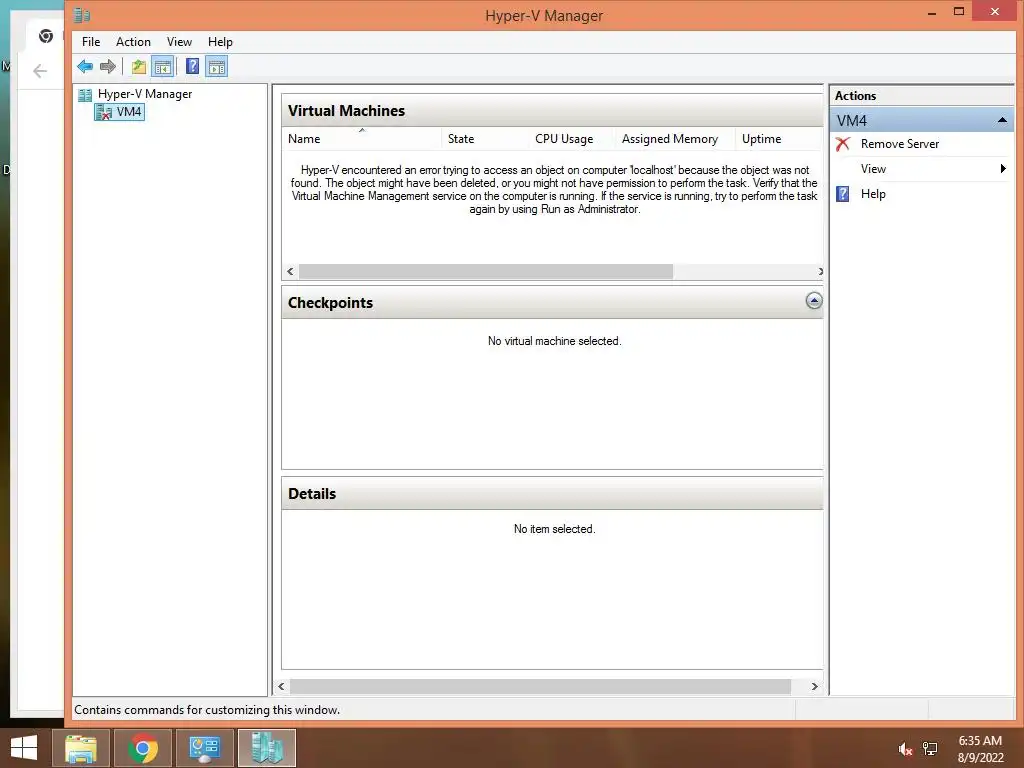This screenshot has width=1024, height=768.
Task: Click the Up one level folder icon
Action: pyautogui.click(x=138, y=66)
